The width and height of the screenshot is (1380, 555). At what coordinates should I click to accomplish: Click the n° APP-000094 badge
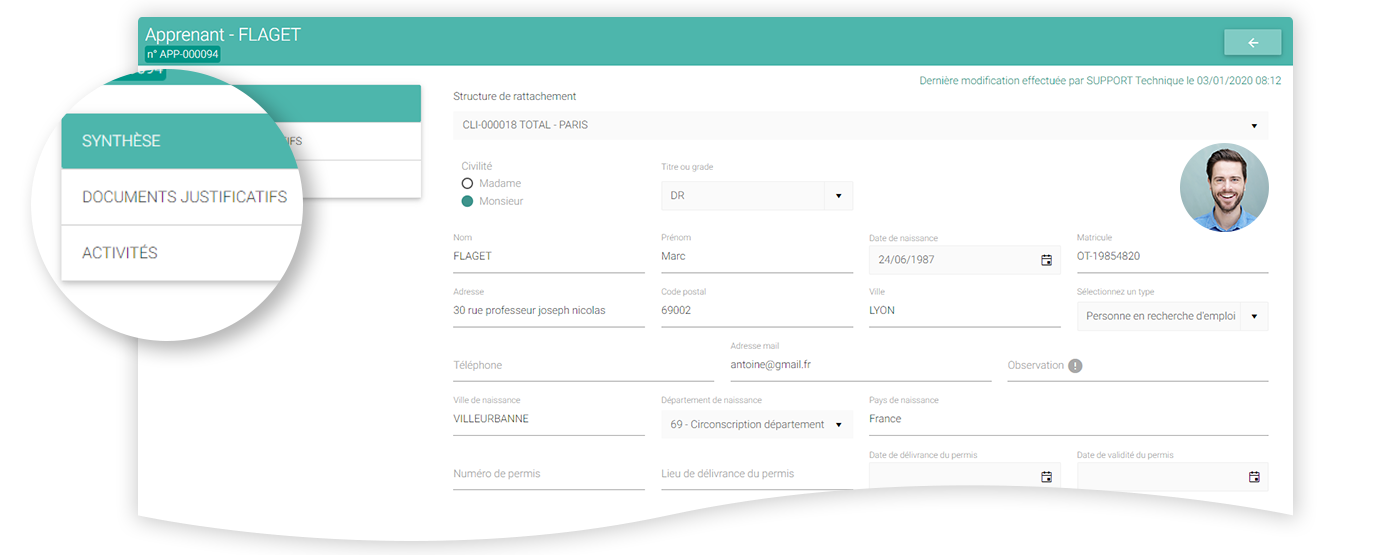click(x=183, y=54)
